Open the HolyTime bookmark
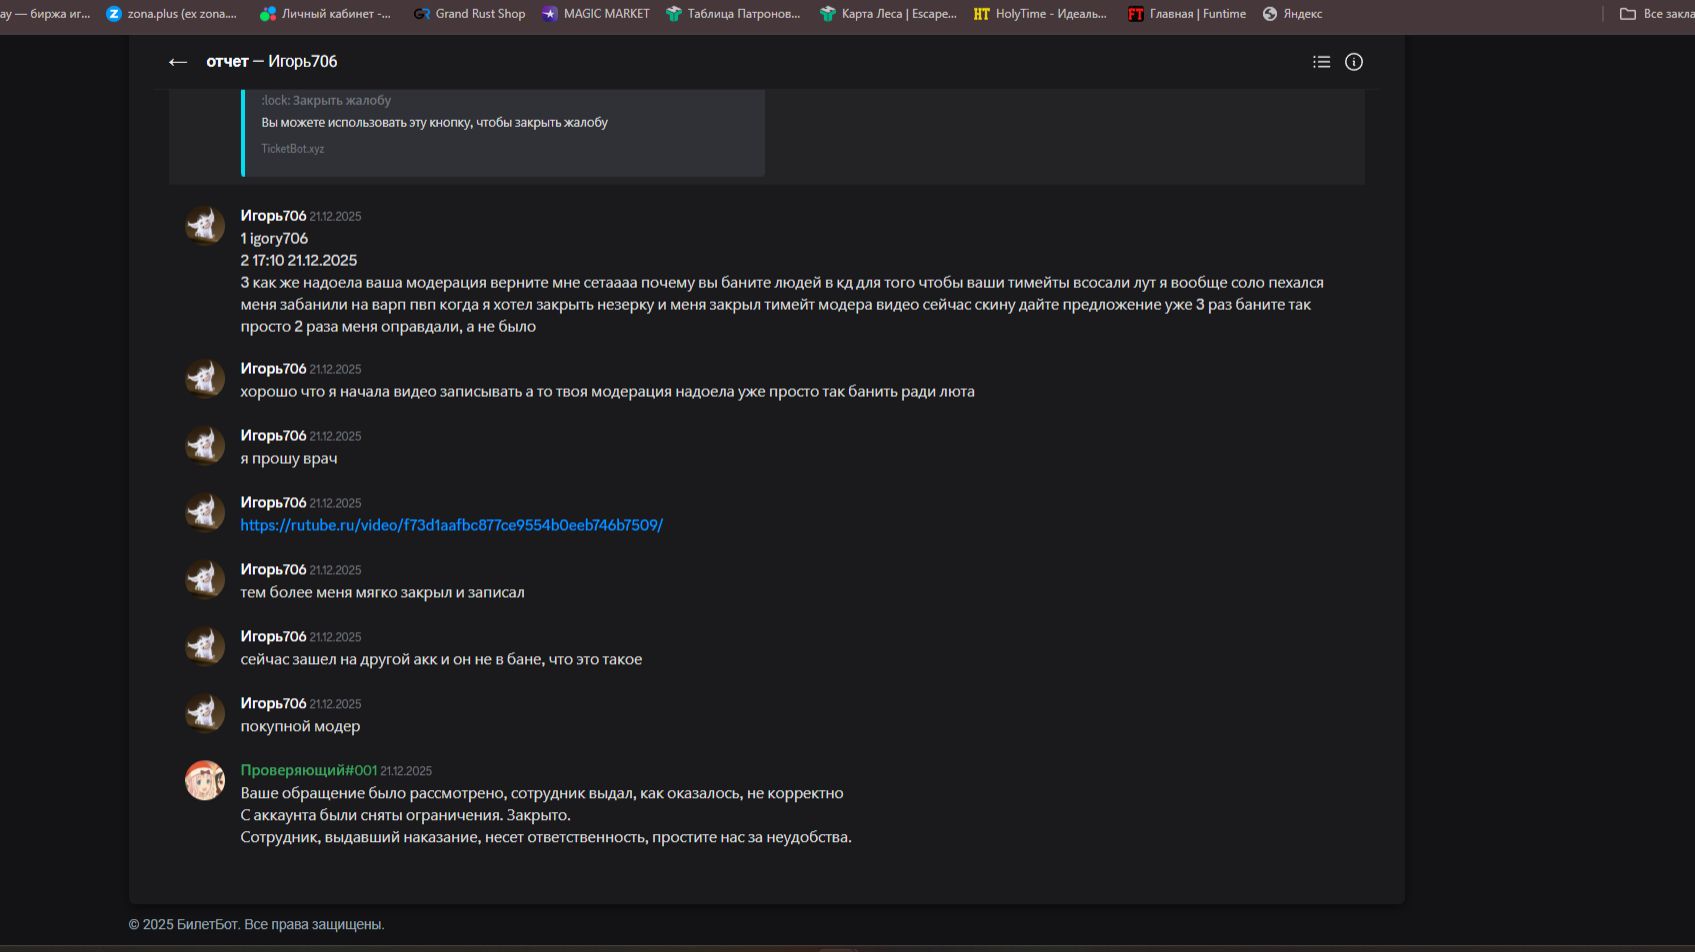This screenshot has width=1695, height=952. pyautogui.click(x=1040, y=14)
